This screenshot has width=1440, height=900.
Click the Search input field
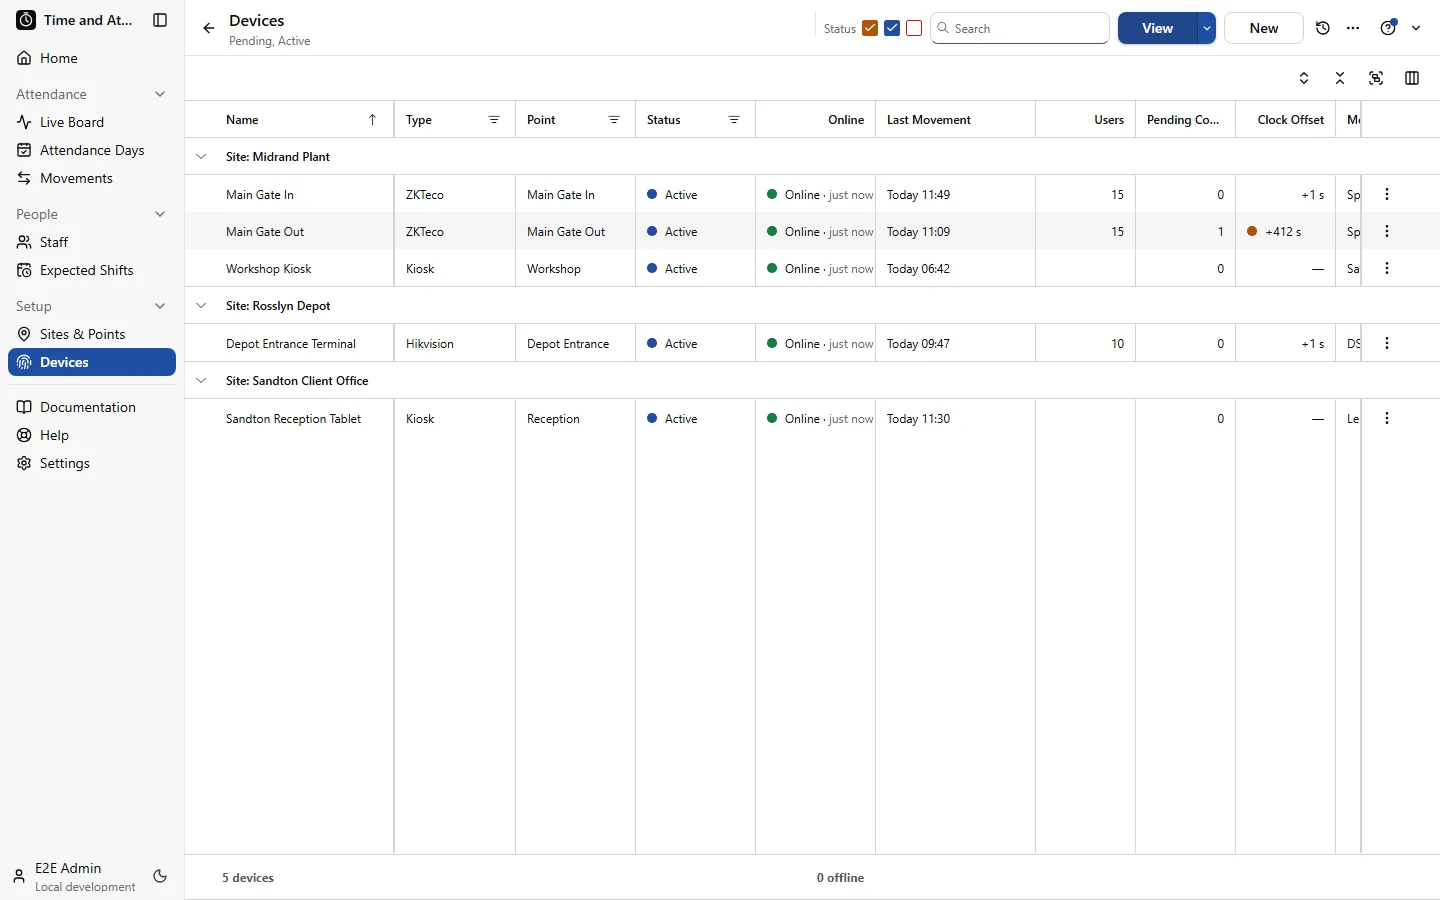[x=1020, y=28]
